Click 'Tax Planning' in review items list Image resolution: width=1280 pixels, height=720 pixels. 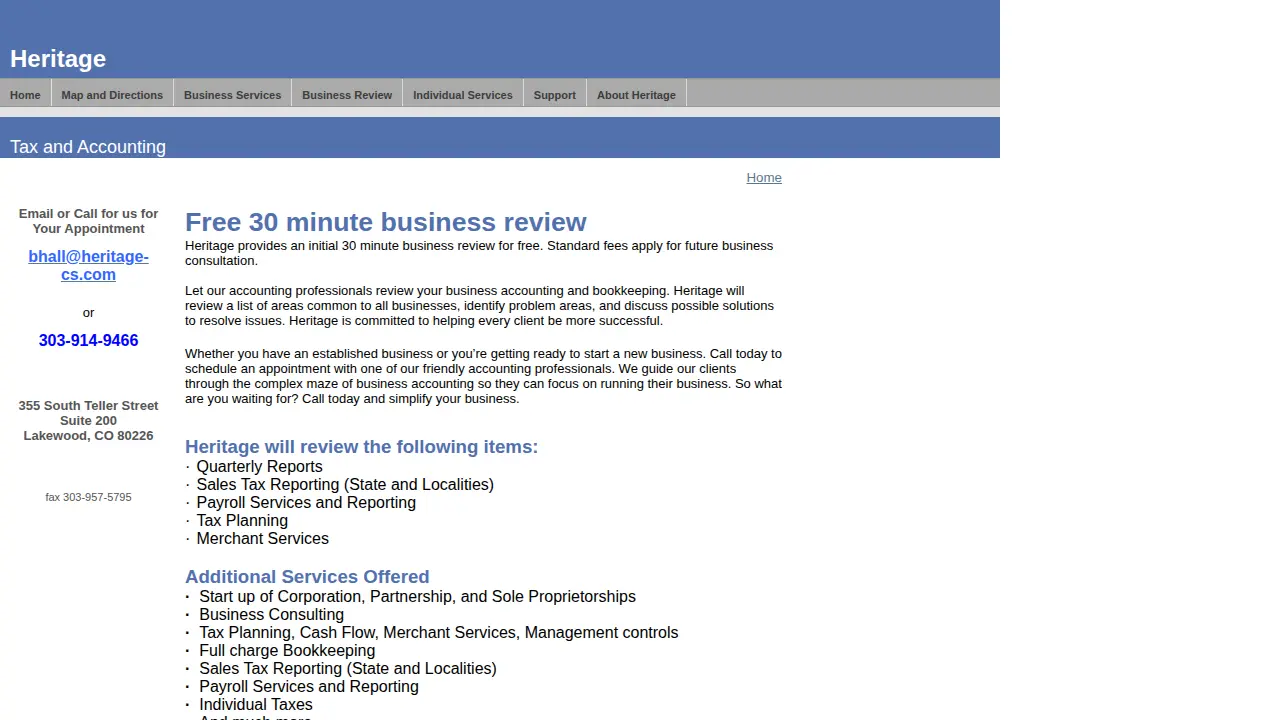click(x=242, y=521)
